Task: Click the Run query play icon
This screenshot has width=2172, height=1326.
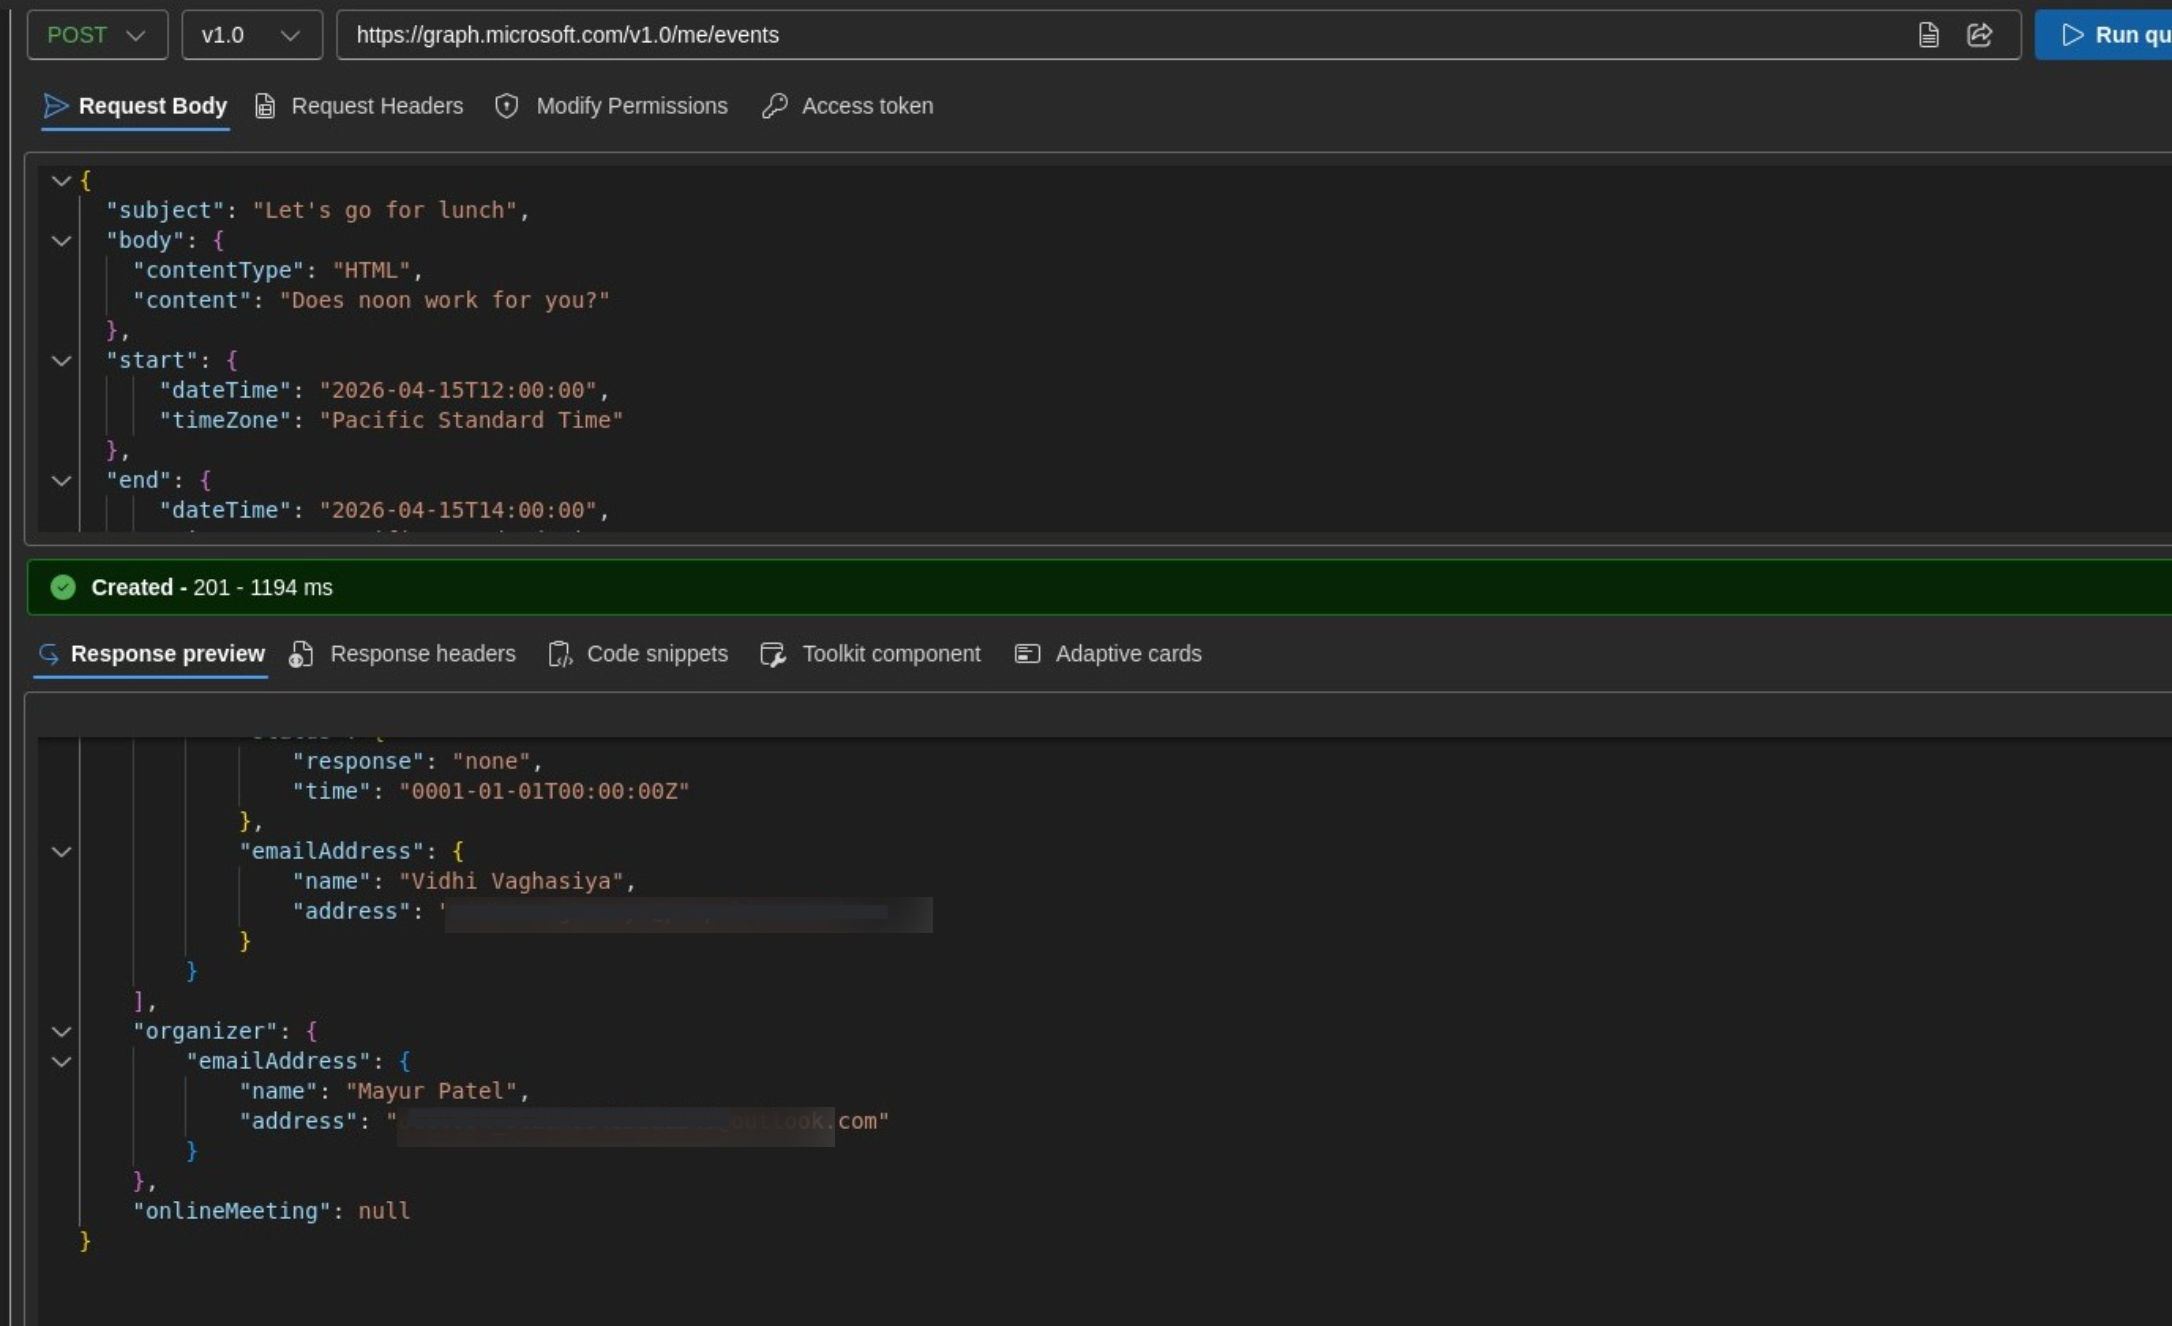Action: pos(2072,35)
